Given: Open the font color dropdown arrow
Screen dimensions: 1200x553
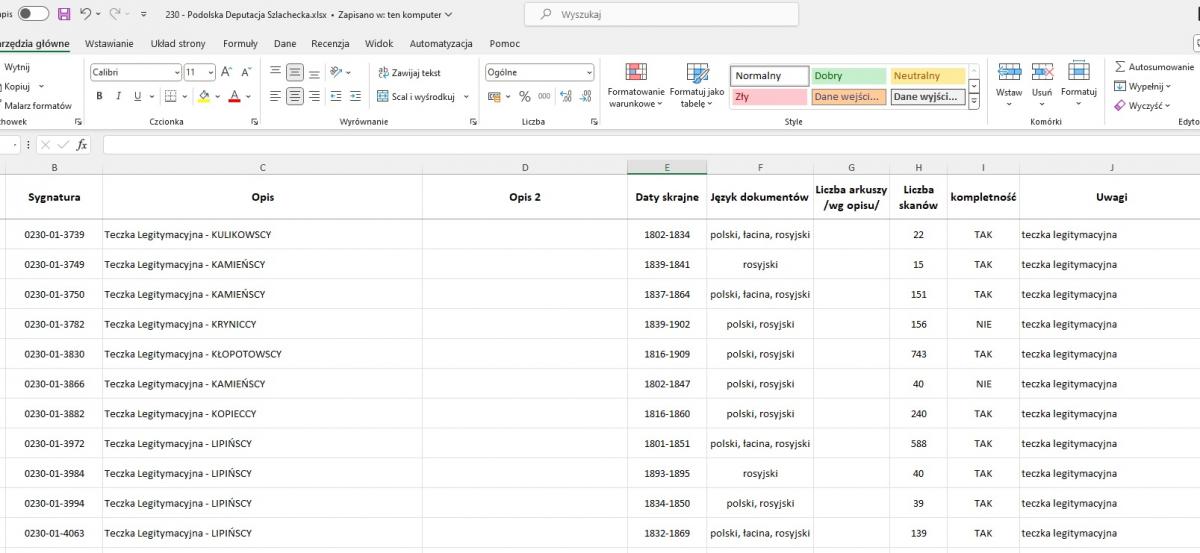Looking at the screenshot, I should tap(248, 97).
